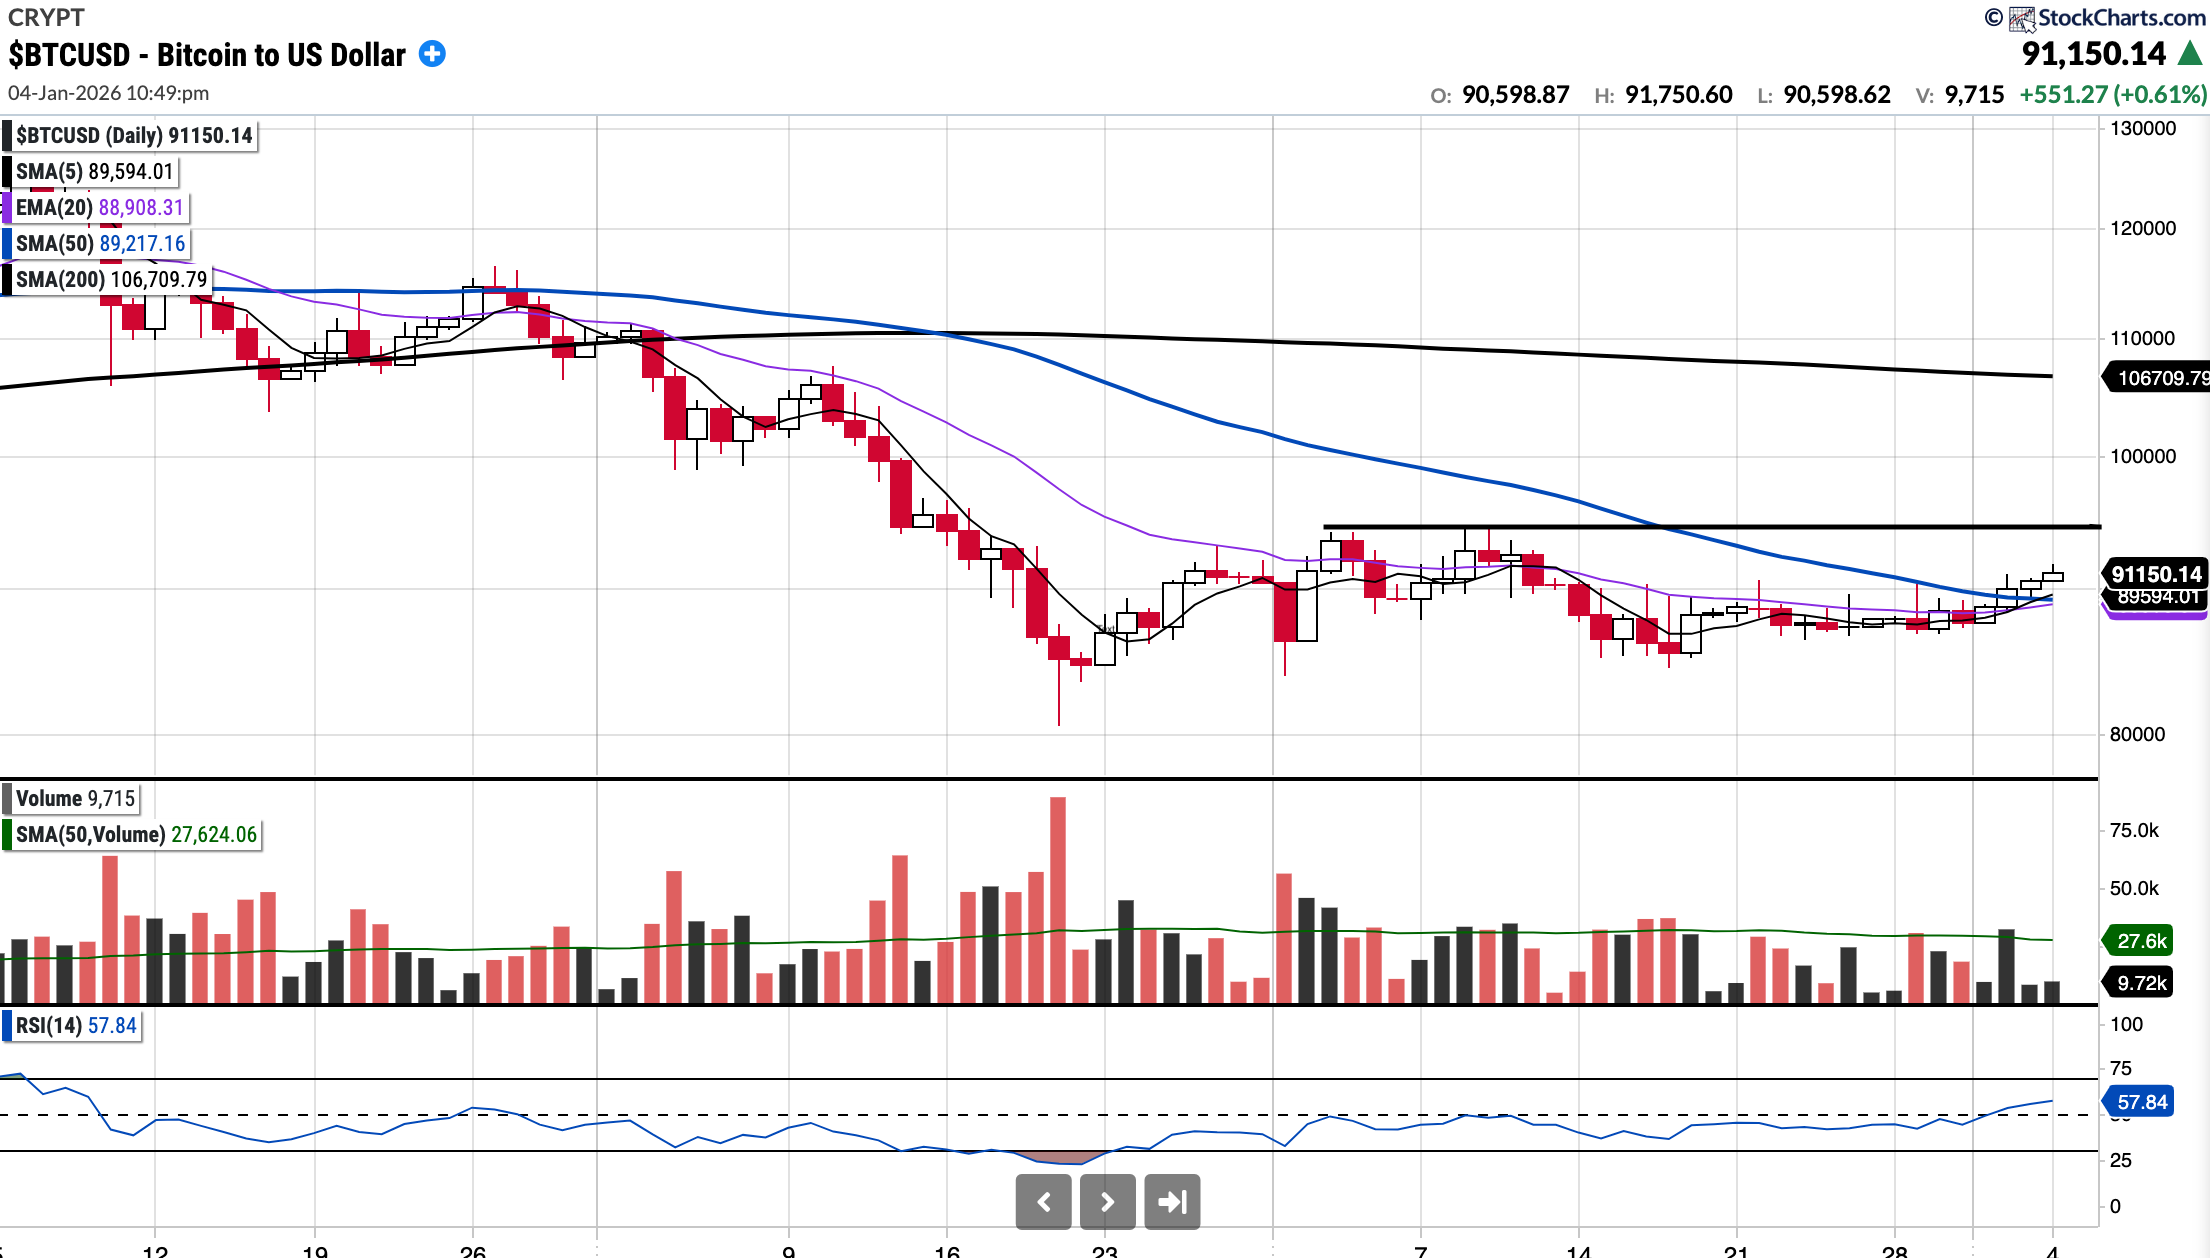Click the tallest volume bar near 23
2210x1258 pixels.
1058,899
